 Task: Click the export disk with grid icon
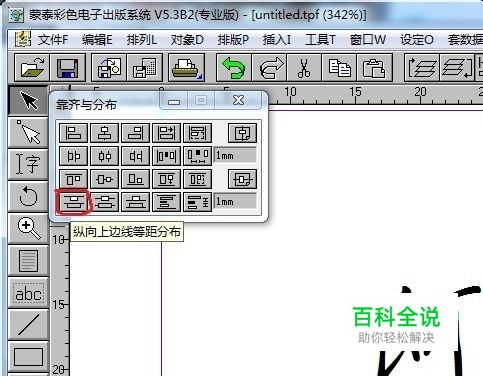(144, 68)
